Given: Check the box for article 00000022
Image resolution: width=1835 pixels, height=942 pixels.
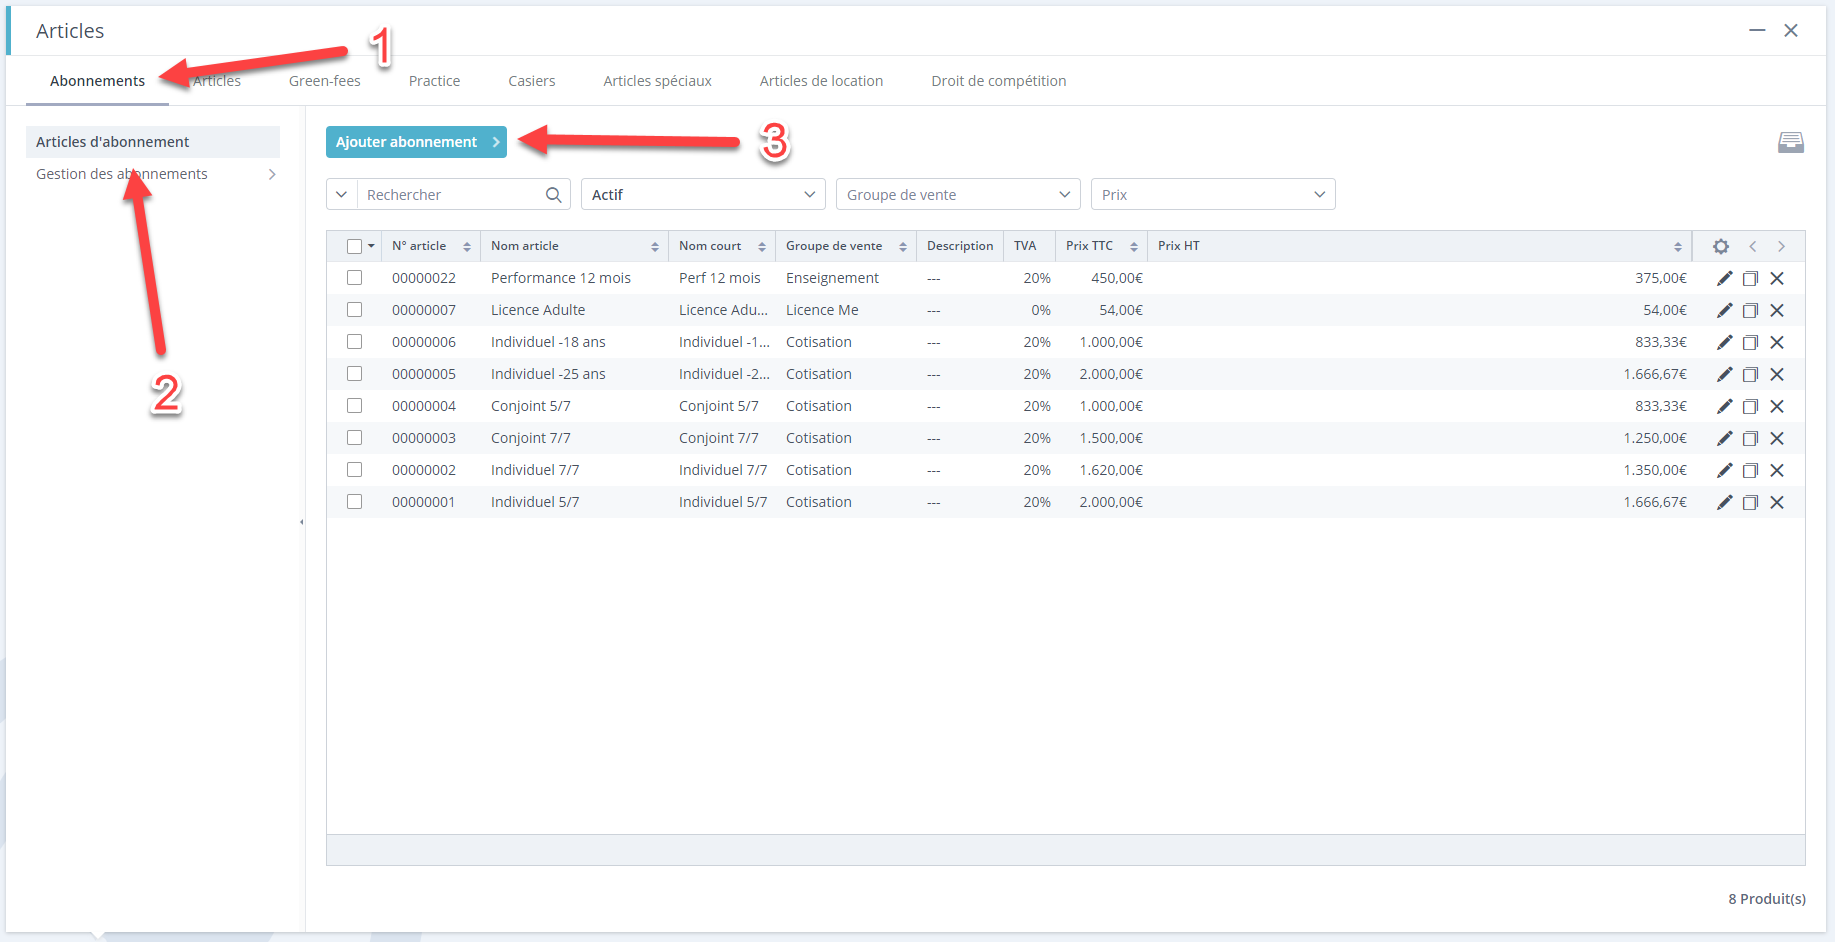Looking at the screenshot, I should [x=354, y=278].
